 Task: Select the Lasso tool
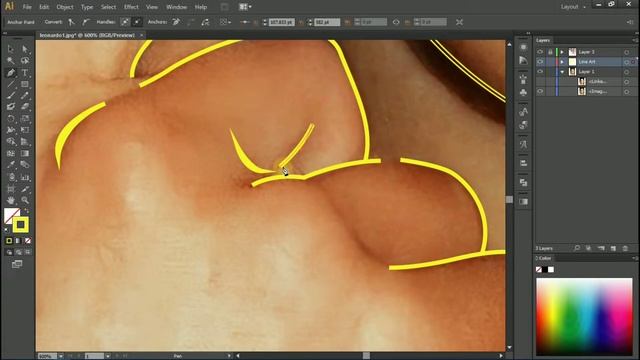pos(25,61)
